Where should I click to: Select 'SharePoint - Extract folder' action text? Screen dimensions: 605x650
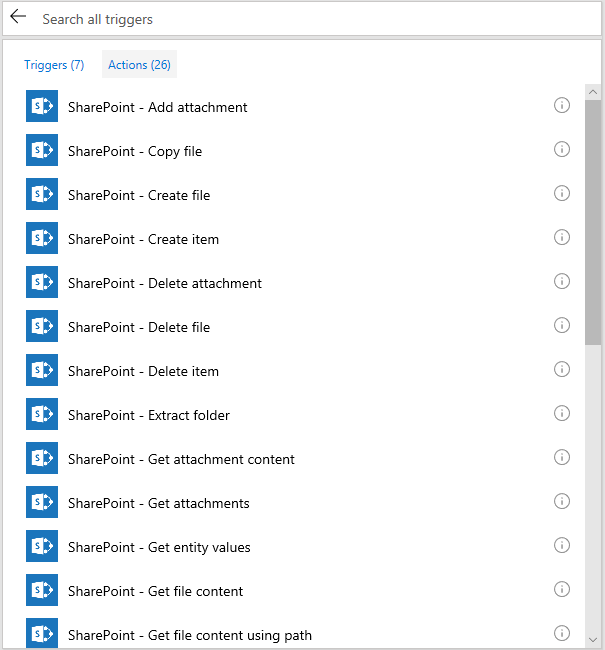pyautogui.click(x=149, y=415)
